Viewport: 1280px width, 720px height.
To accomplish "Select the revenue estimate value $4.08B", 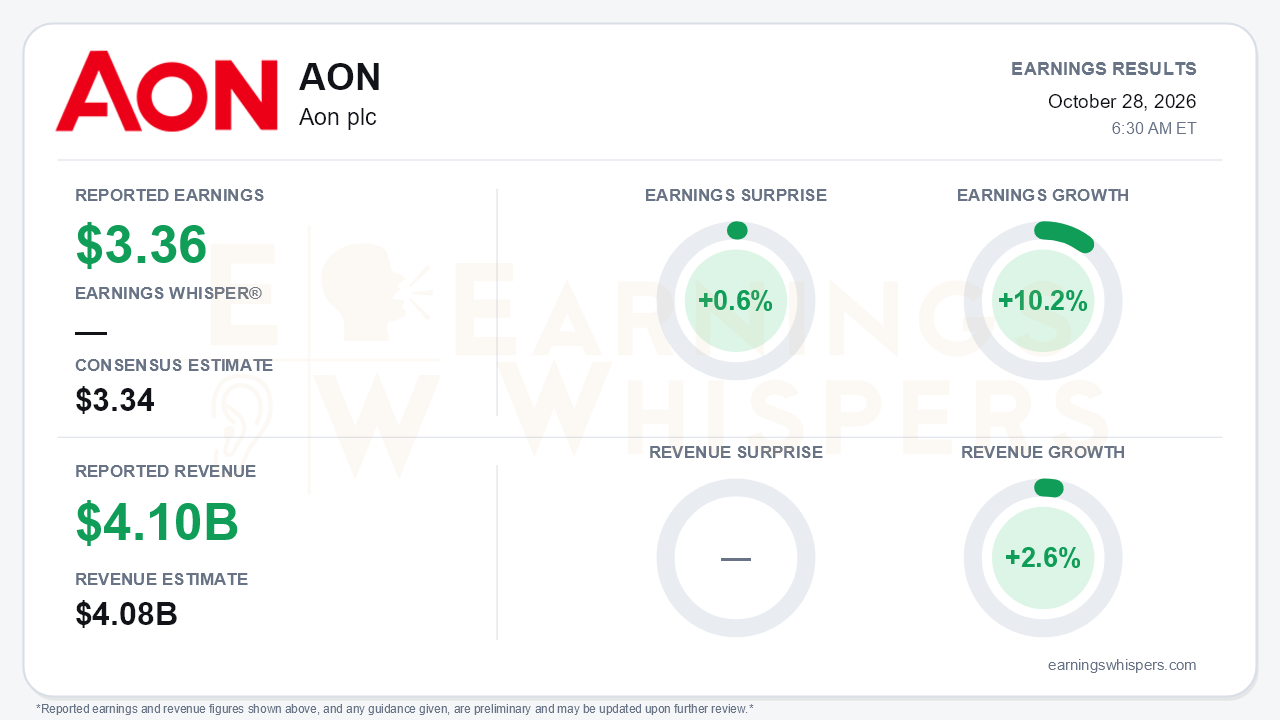I will click(x=127, y=614).
